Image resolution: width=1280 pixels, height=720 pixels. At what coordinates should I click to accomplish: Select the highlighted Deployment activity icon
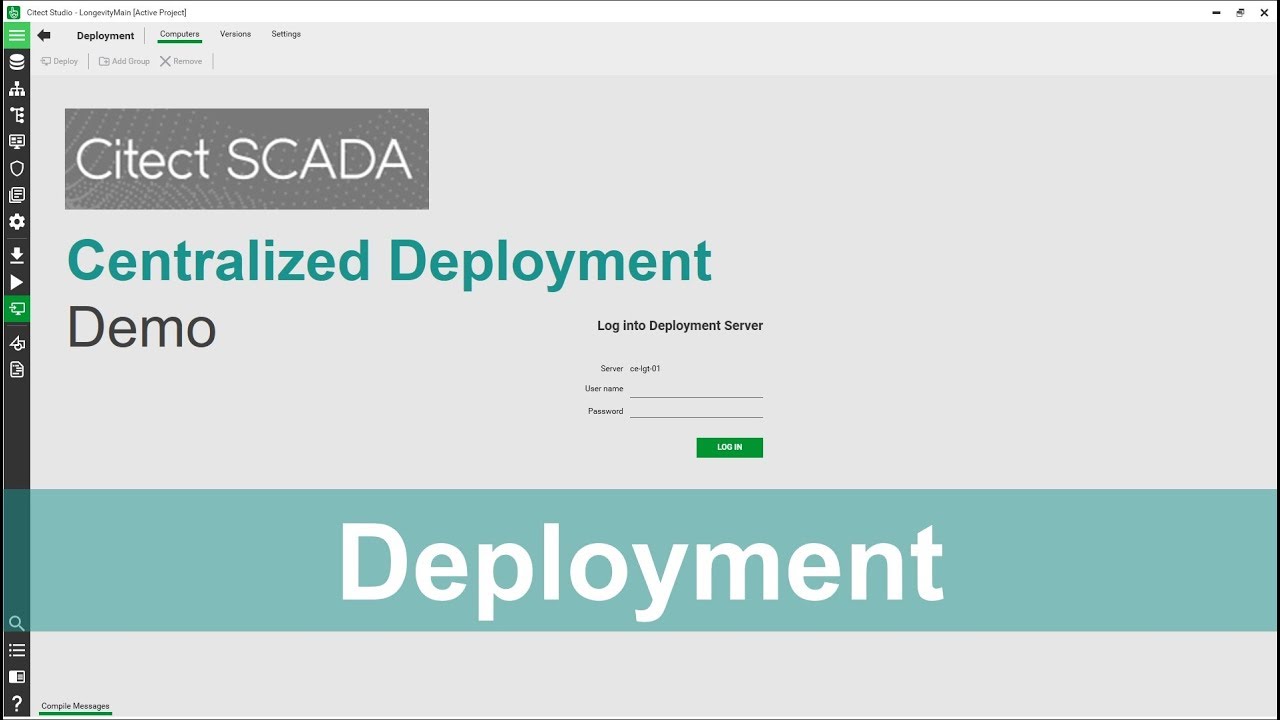[16, 309]
